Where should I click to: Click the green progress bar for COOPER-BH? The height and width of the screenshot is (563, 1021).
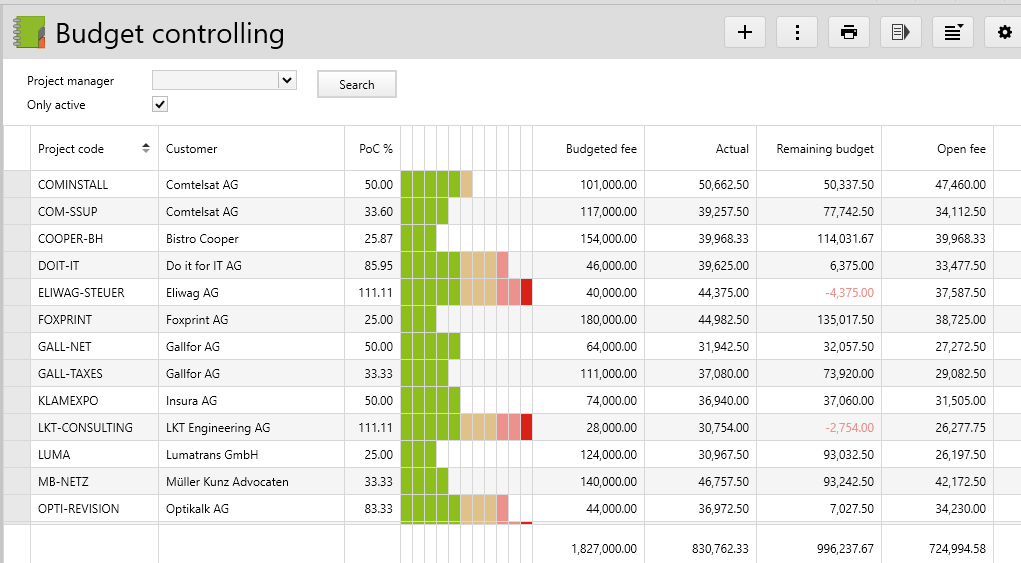pos(418,239)
